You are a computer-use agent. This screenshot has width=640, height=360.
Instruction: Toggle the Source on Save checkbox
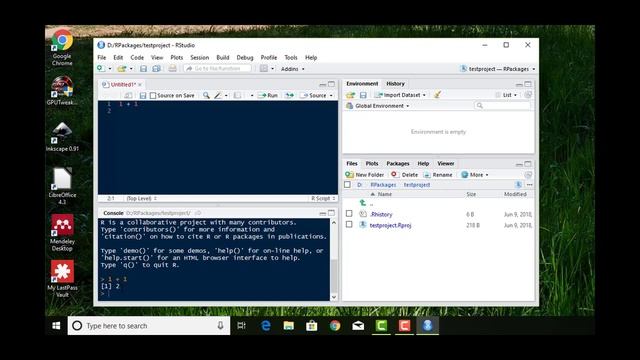click(153, 96)
